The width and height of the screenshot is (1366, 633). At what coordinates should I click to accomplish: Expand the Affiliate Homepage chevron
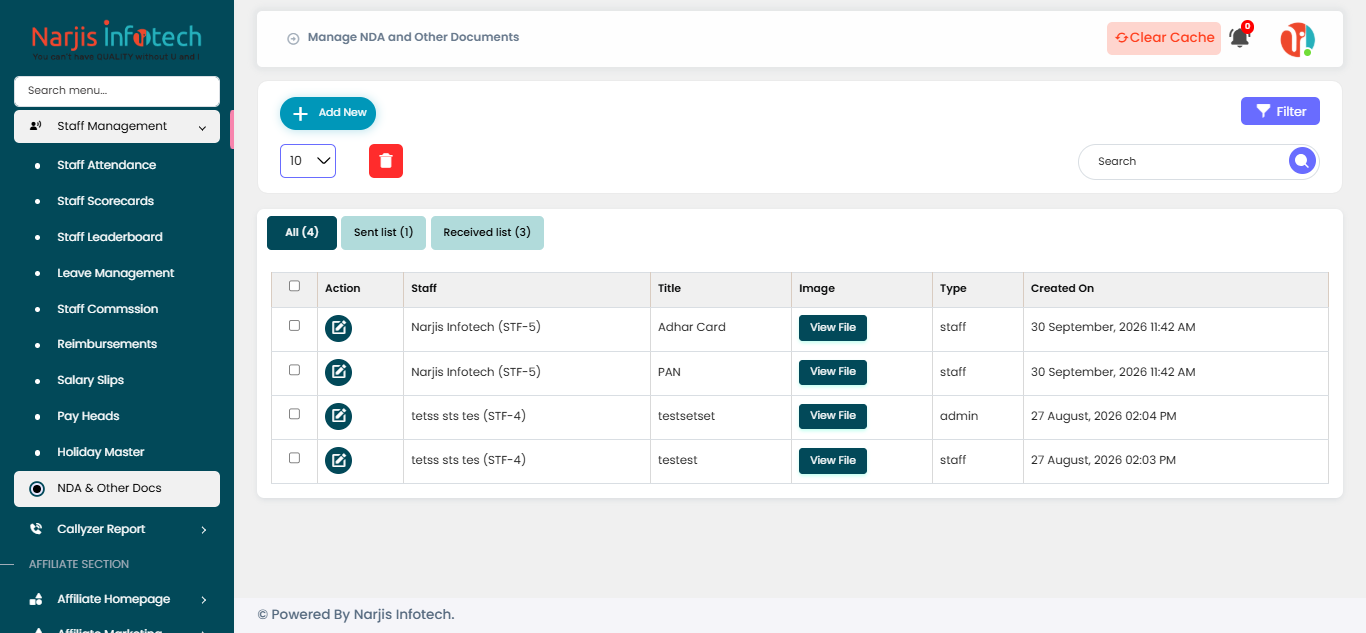click(203, 599)
